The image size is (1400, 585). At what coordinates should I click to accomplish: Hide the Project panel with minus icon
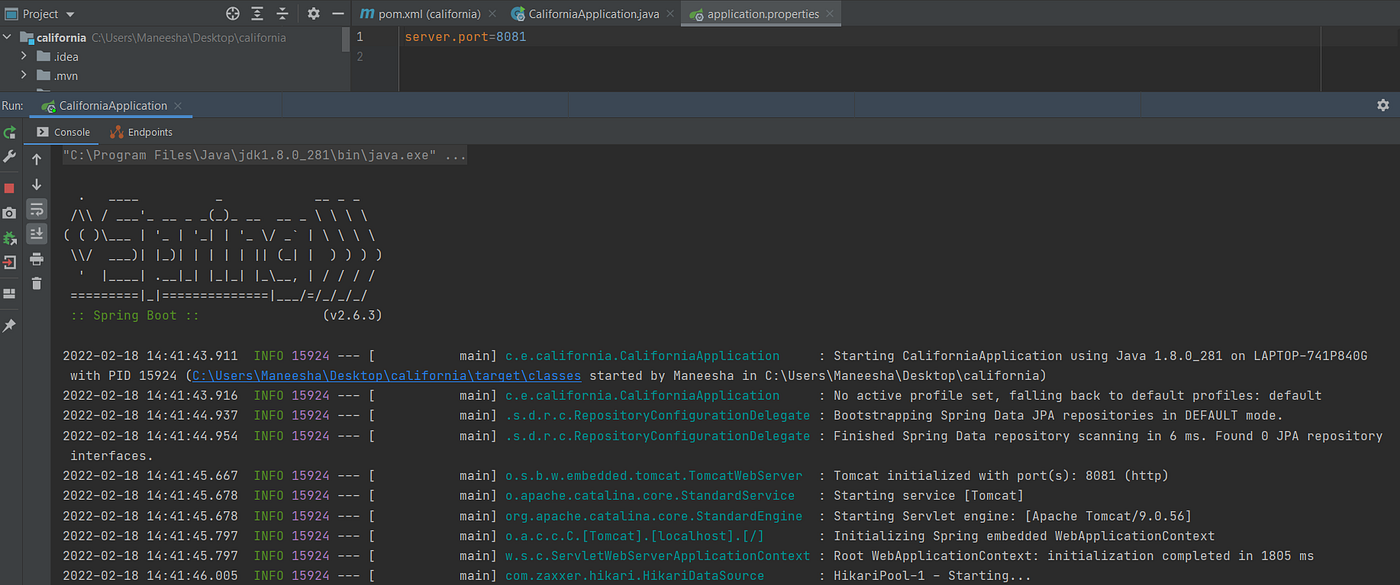[x=338, y=14]
